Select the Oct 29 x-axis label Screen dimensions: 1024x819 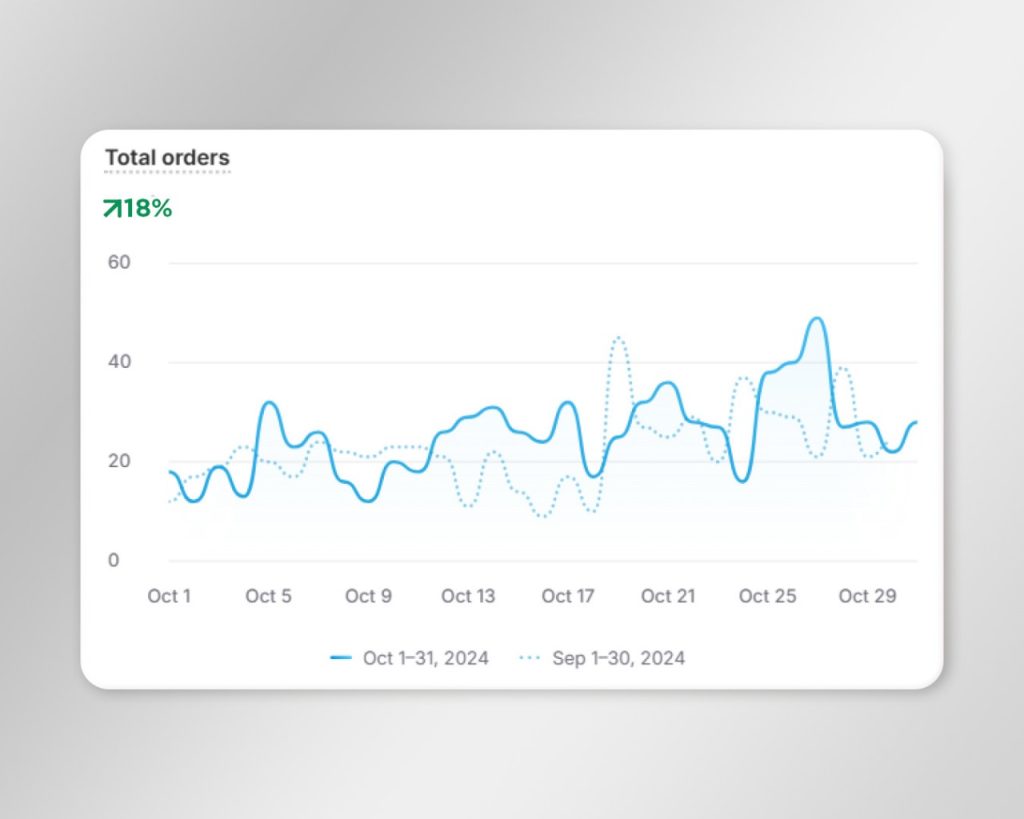pyautogui.click(x=867, y=596)
